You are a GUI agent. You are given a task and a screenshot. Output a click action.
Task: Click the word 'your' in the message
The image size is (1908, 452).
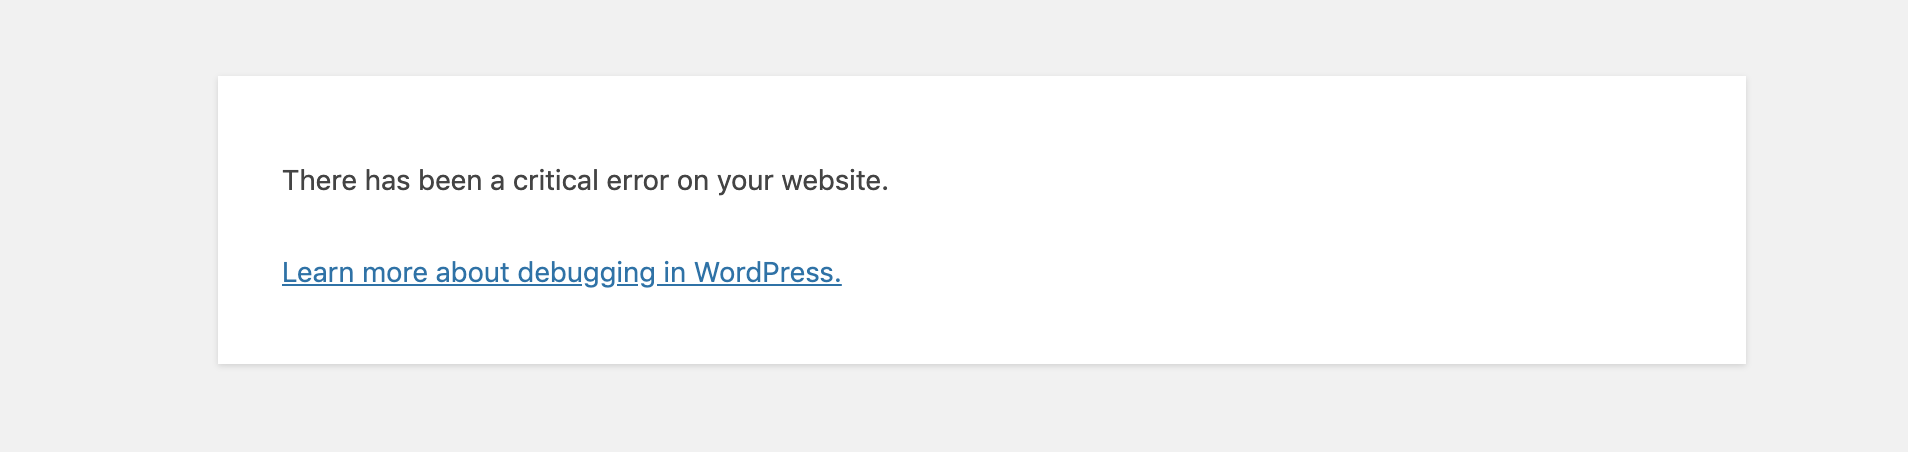click(x=745, y=181)
